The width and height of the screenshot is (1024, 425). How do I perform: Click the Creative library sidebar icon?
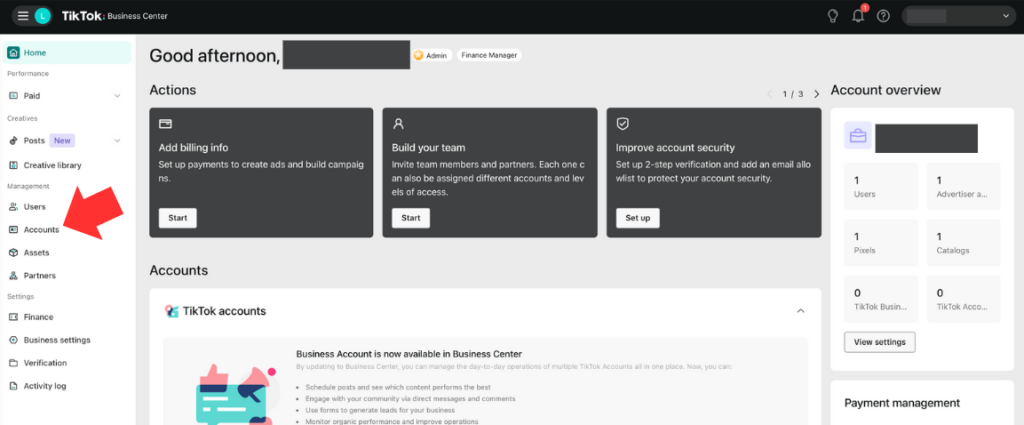pyautogui.click(x=13, y=165)
